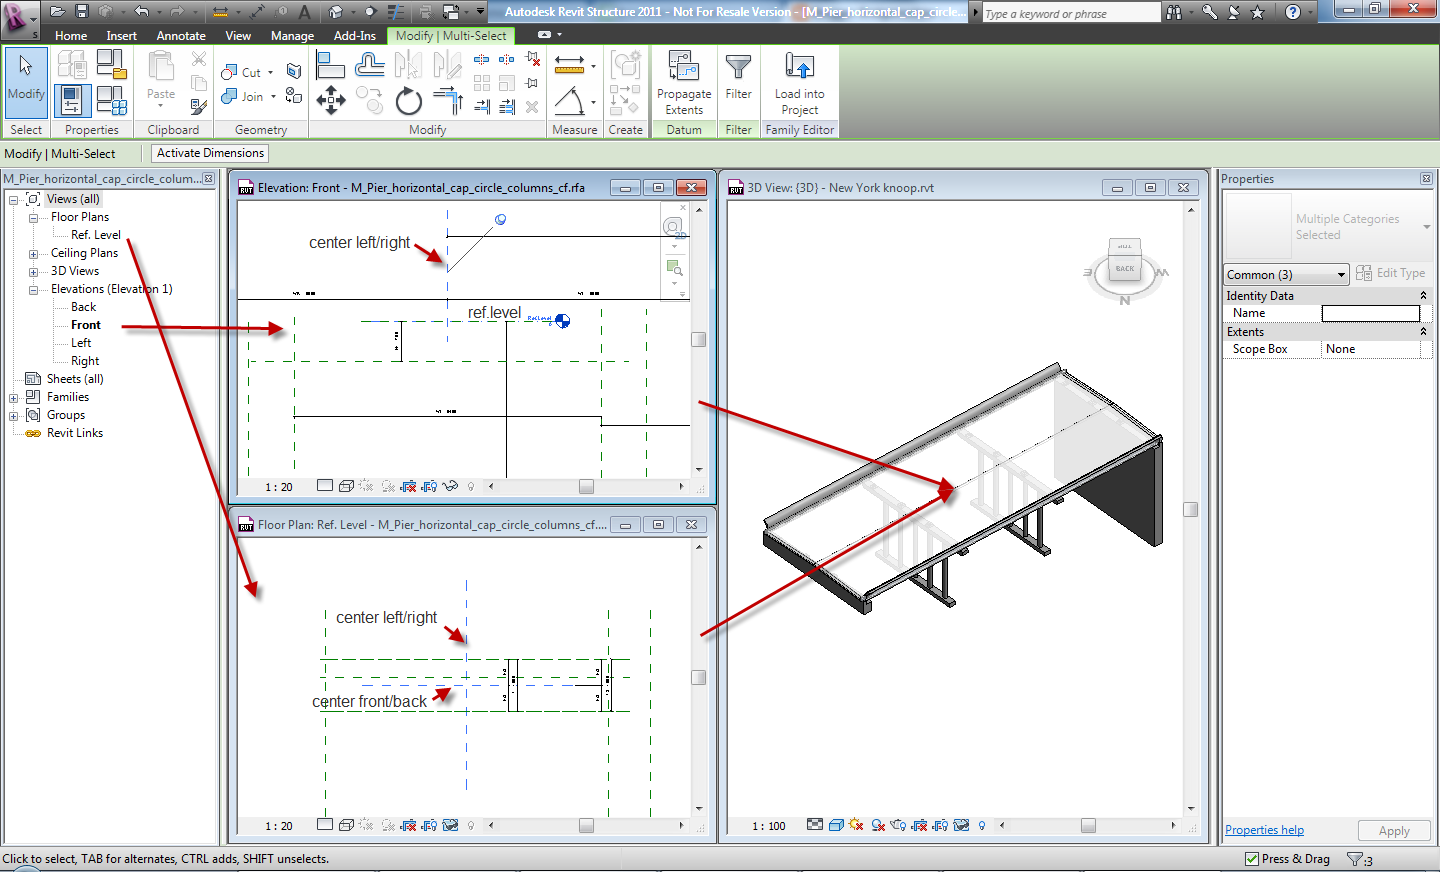Open the Help question mark icon
Viewport: 1440px width, 872px height.
1292,12
